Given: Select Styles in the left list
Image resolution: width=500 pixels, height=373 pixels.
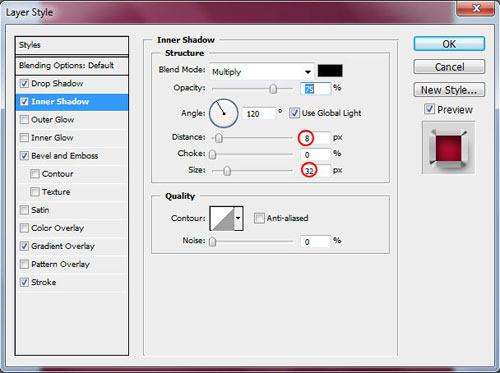Looking at the screenshot, I should [x=72, y=45].
